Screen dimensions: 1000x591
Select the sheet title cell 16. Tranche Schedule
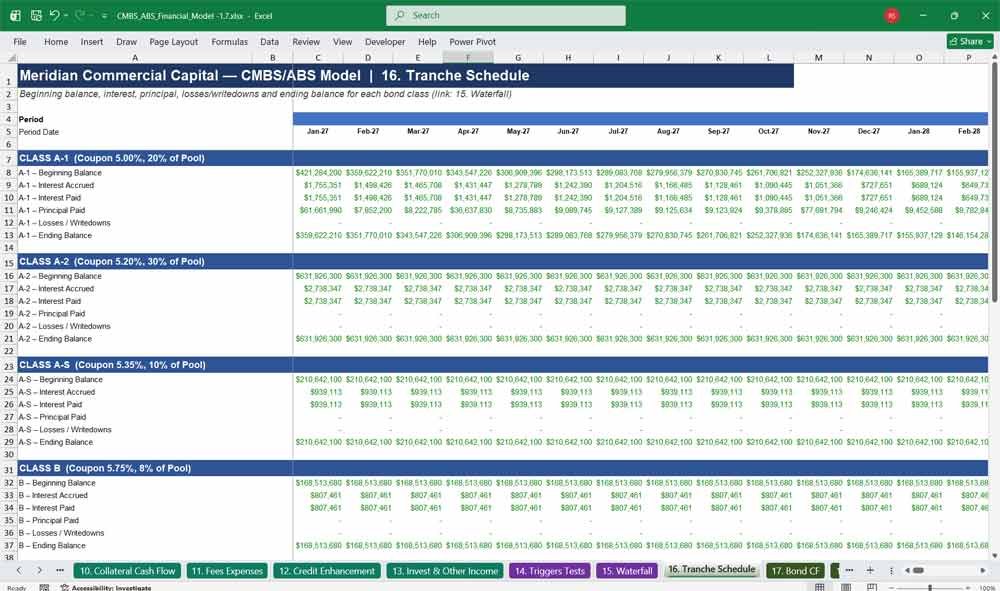tap(405, 75)
